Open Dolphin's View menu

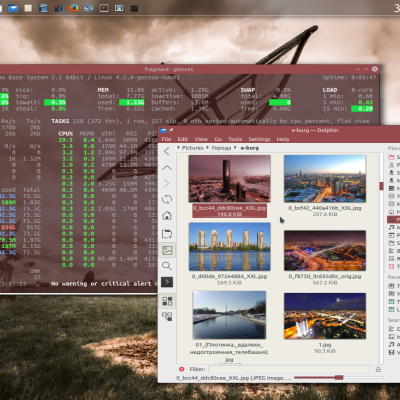(201, 139)
